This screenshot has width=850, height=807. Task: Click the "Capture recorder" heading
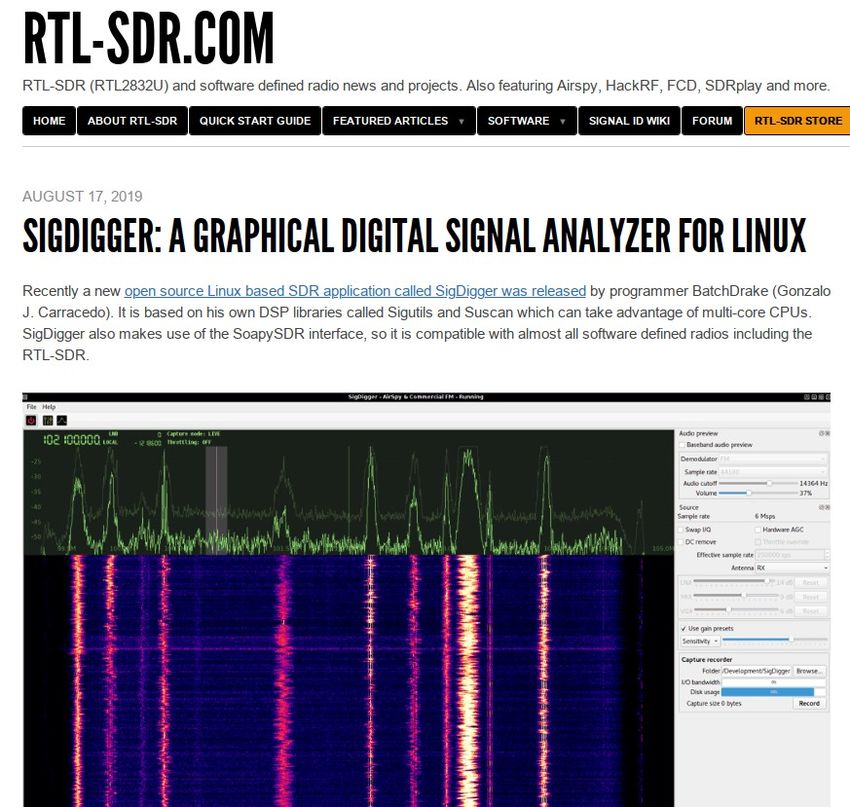coord(707,660)
